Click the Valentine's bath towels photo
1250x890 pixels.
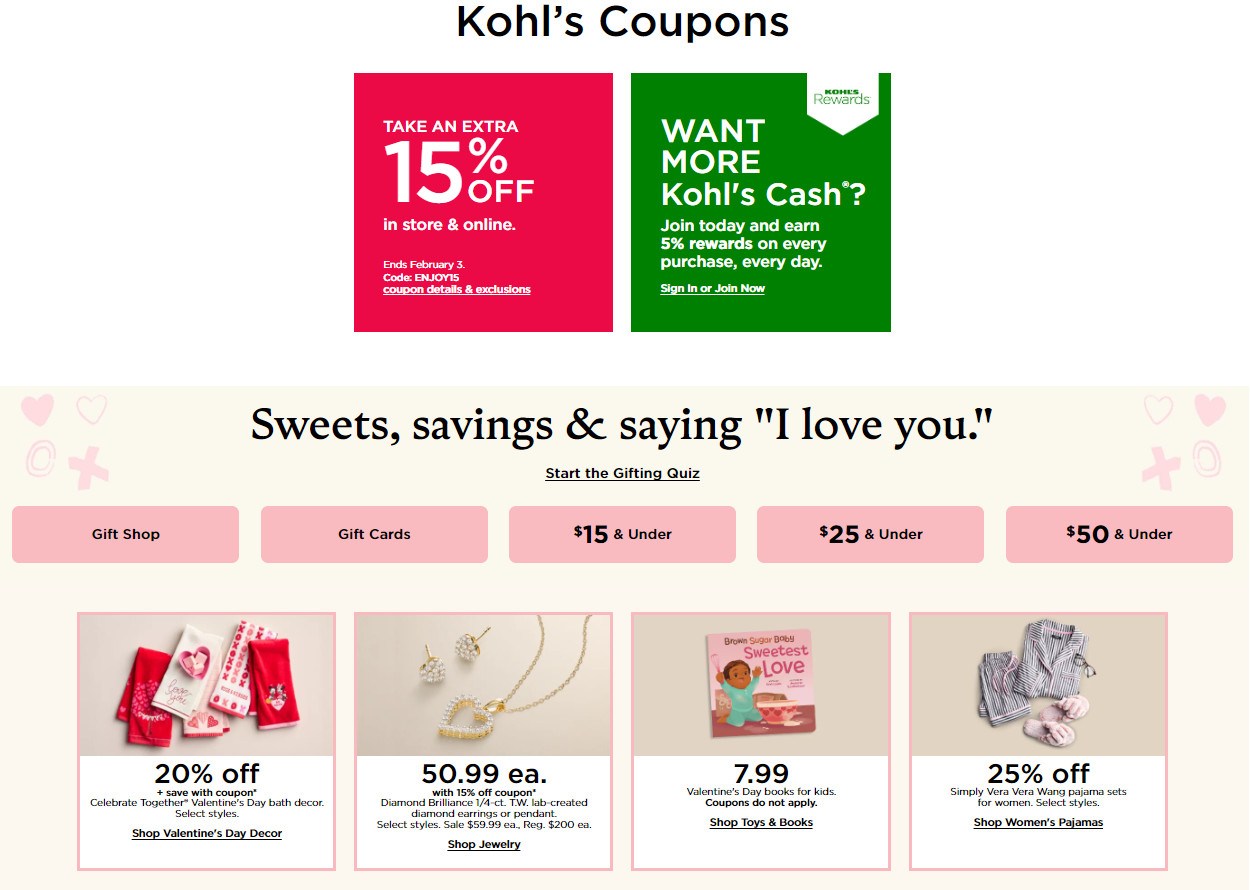click(x=206, y=682)
